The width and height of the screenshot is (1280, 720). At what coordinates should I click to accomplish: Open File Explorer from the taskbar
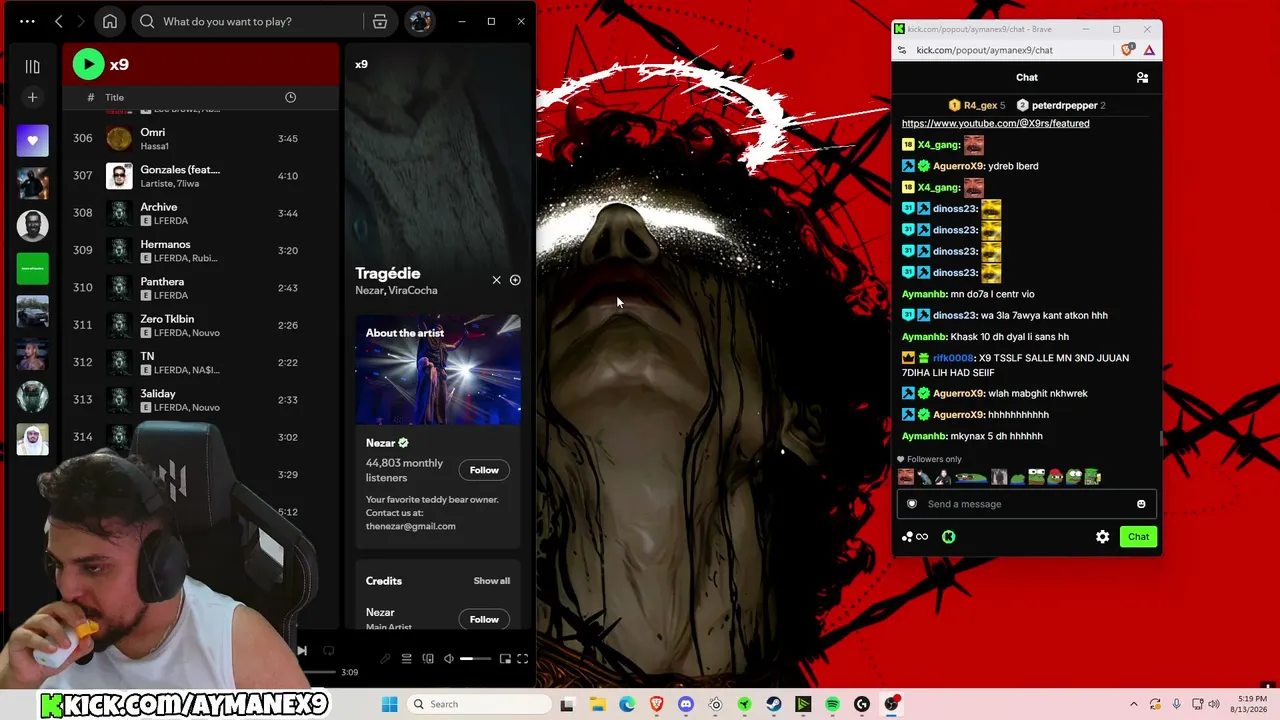click(598, 704)
